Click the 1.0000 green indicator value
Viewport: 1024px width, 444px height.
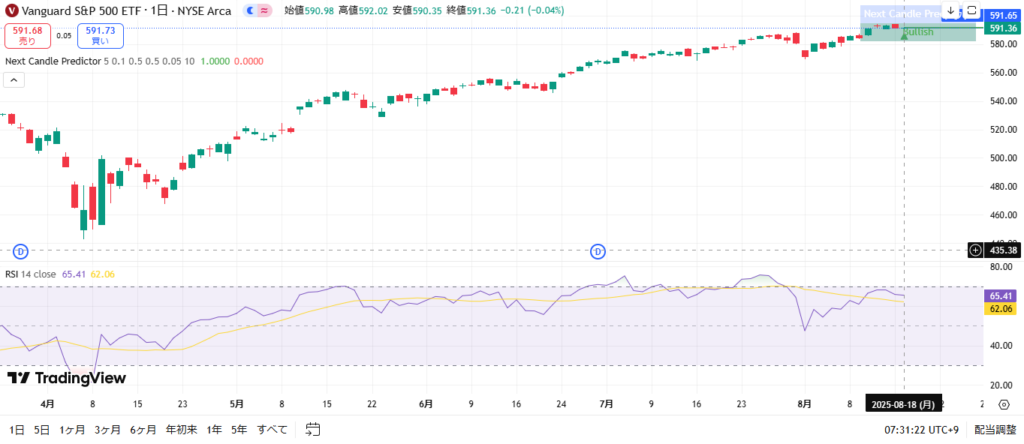[x=215, y=61]
